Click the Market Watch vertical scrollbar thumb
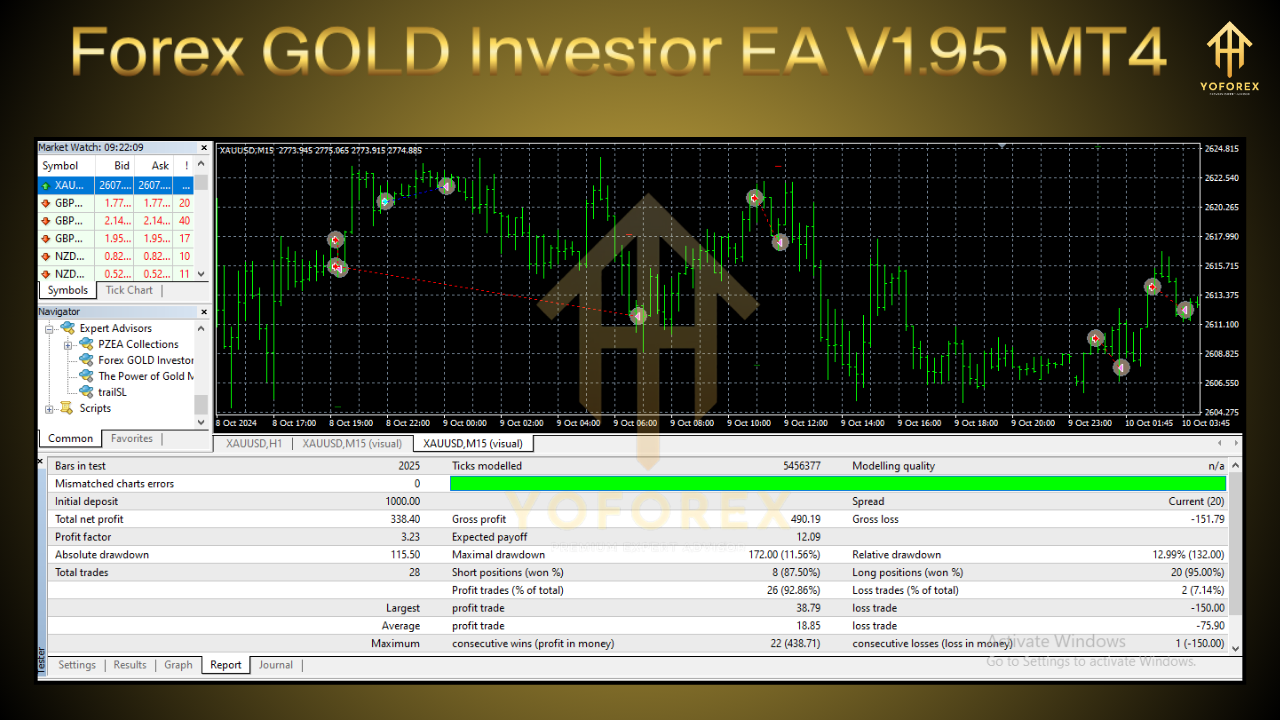This screenshot has height=720, width=1280. coord(201,182)
